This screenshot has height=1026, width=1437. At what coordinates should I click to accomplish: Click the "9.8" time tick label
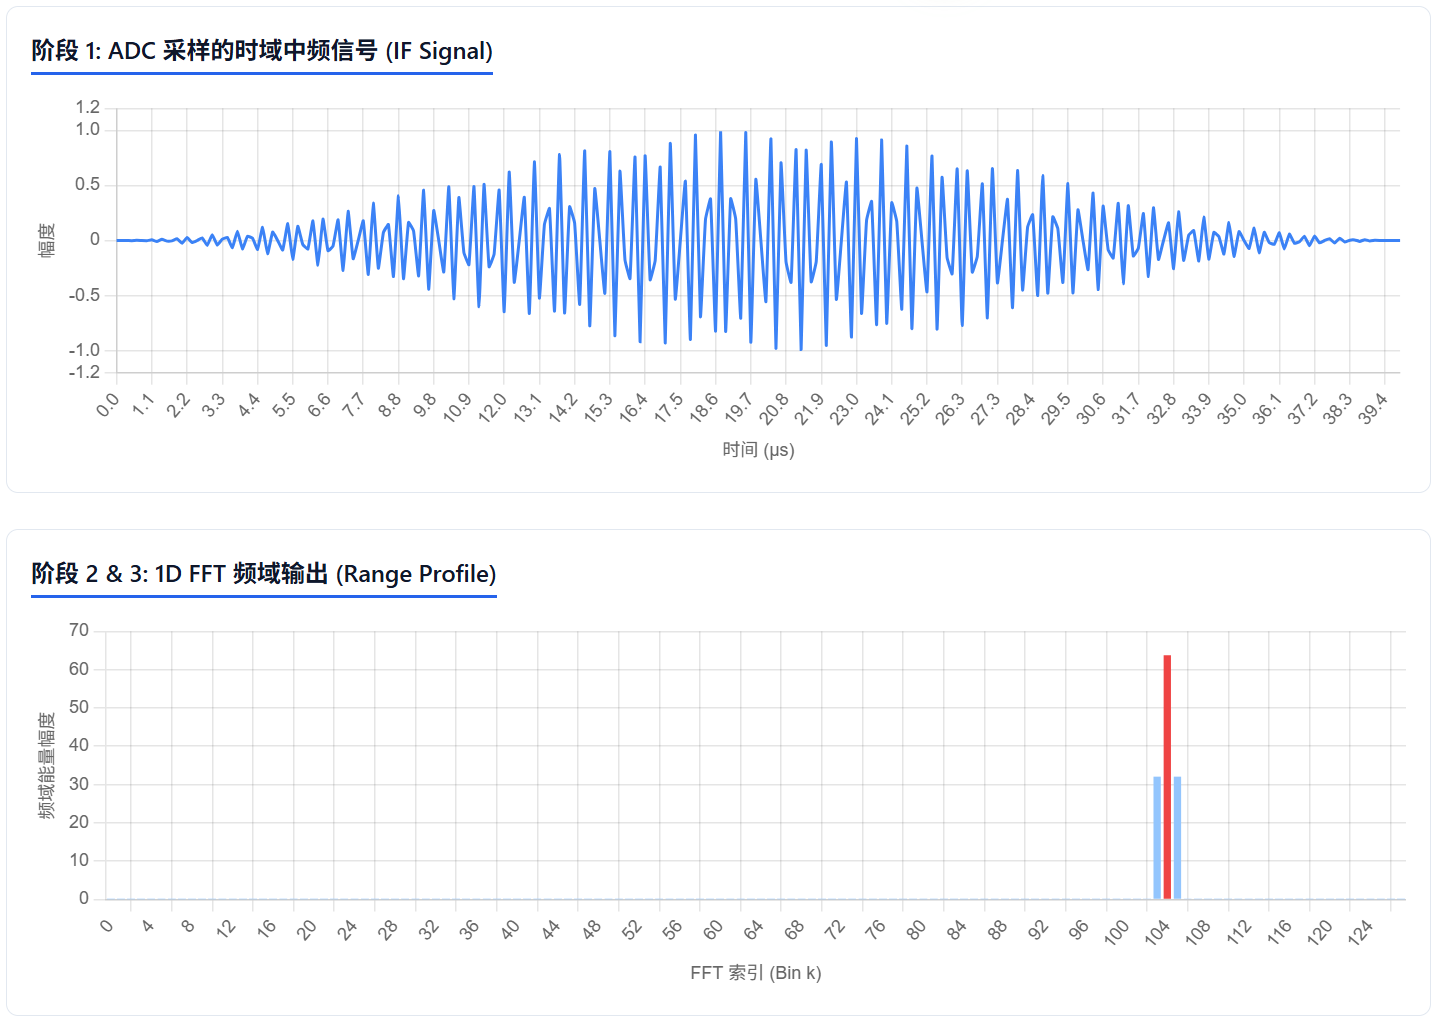point(424,405)
